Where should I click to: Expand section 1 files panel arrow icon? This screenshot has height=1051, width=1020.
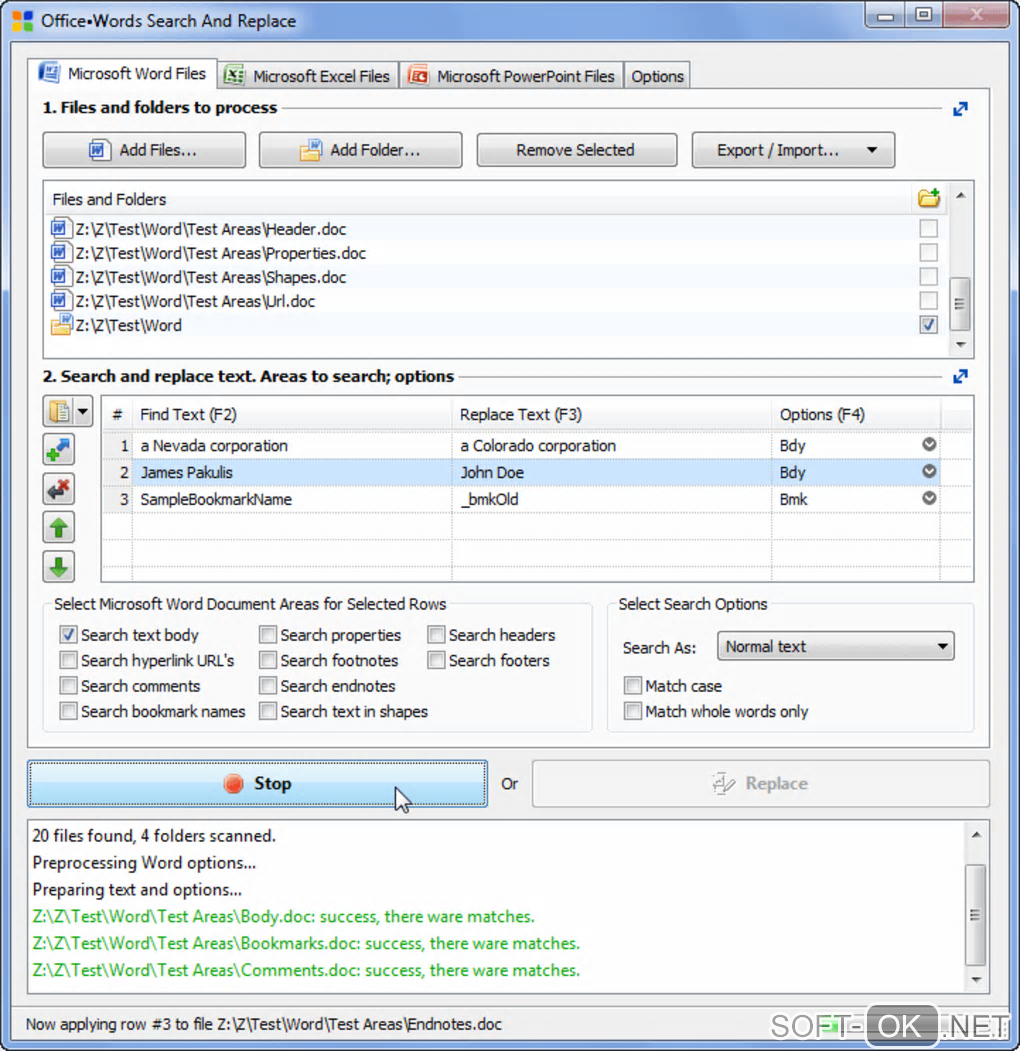(960, 109)
